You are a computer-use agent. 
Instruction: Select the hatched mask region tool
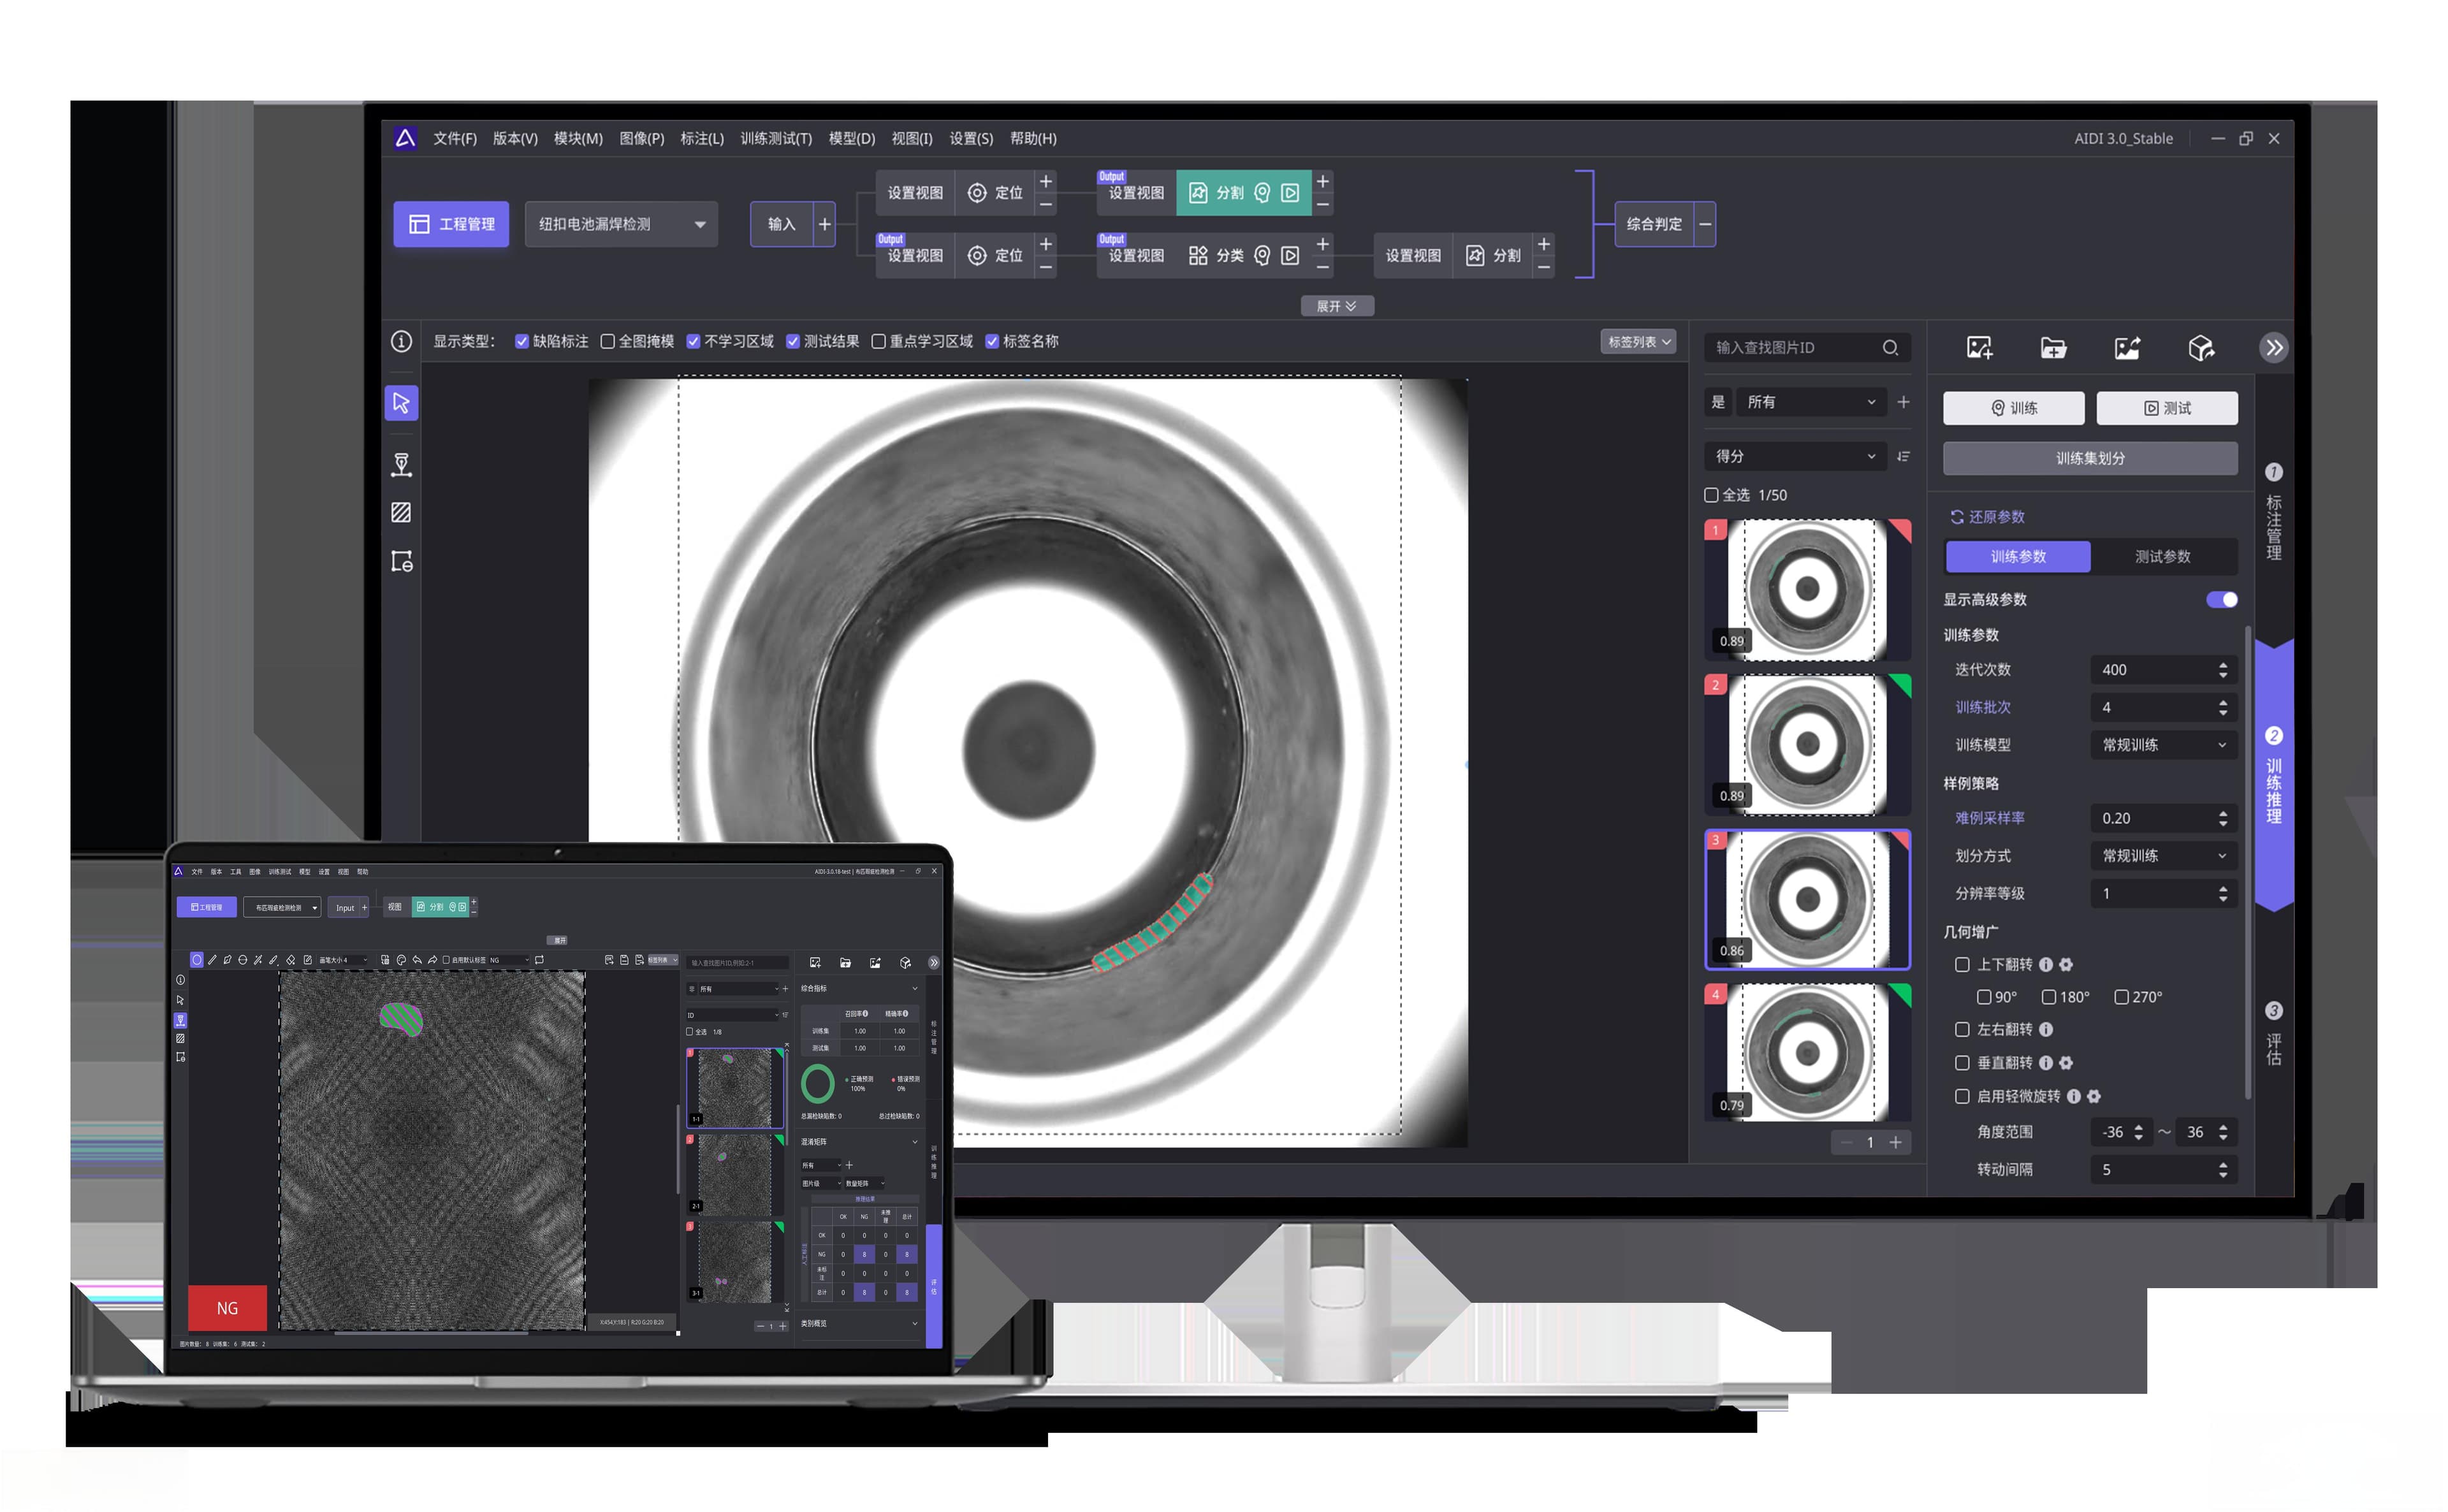(401, 513)
